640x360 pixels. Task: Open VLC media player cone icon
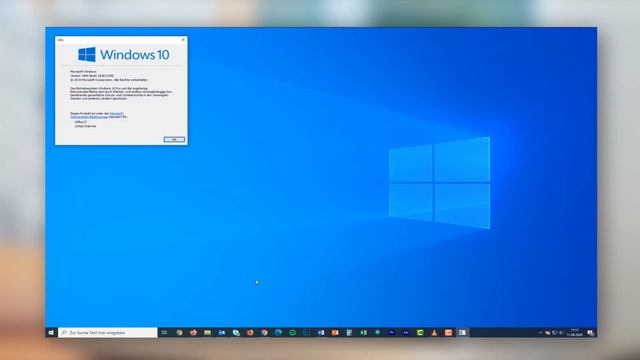click(x=434, y=333)
